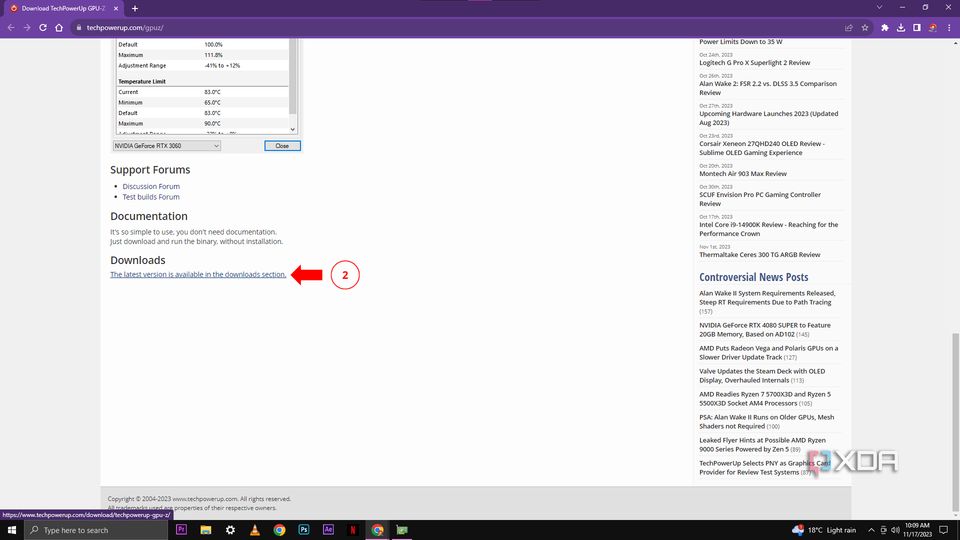
Task: Open Leaked Flyer AMD Ryzen 9000 post
Action: 762,444
